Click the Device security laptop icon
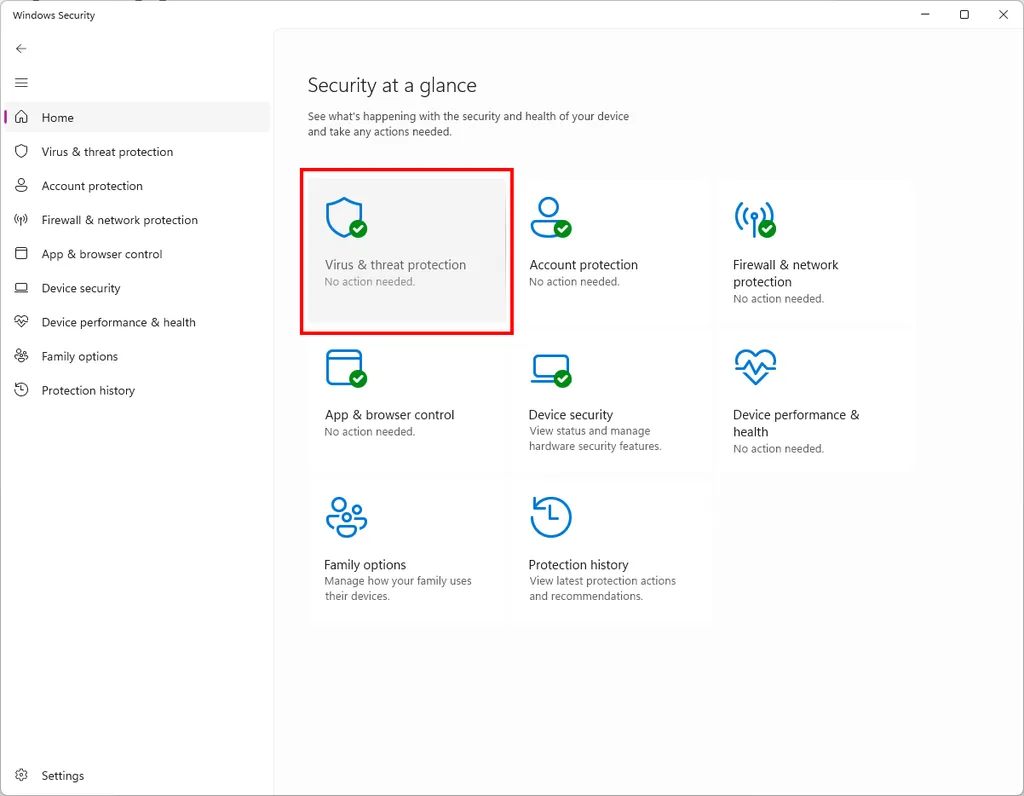 point(551,366)
